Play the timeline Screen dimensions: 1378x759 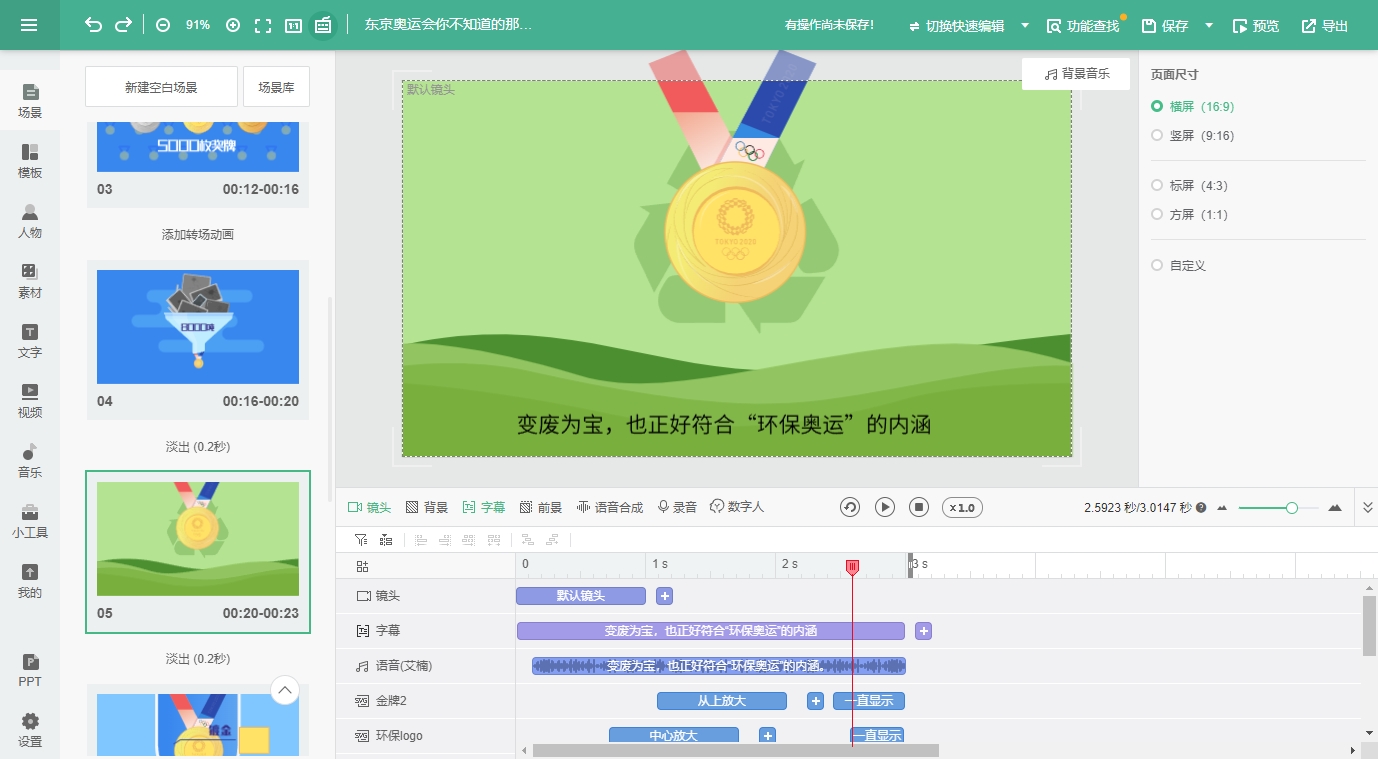click(885, 507)
